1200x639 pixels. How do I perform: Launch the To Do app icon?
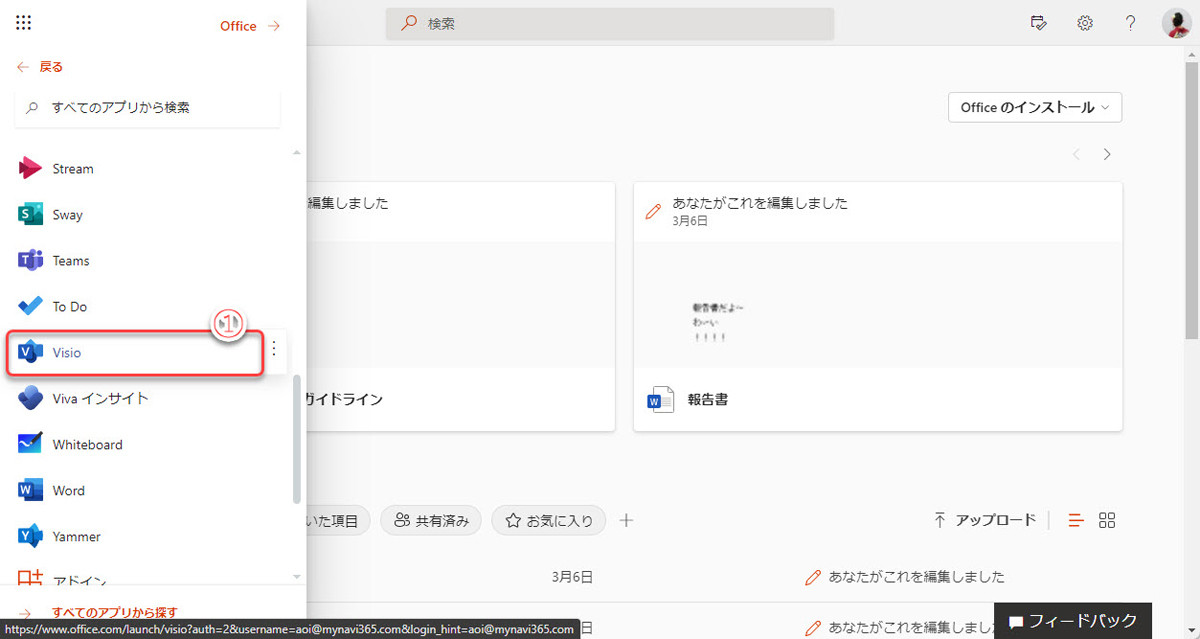pos(30,307)
